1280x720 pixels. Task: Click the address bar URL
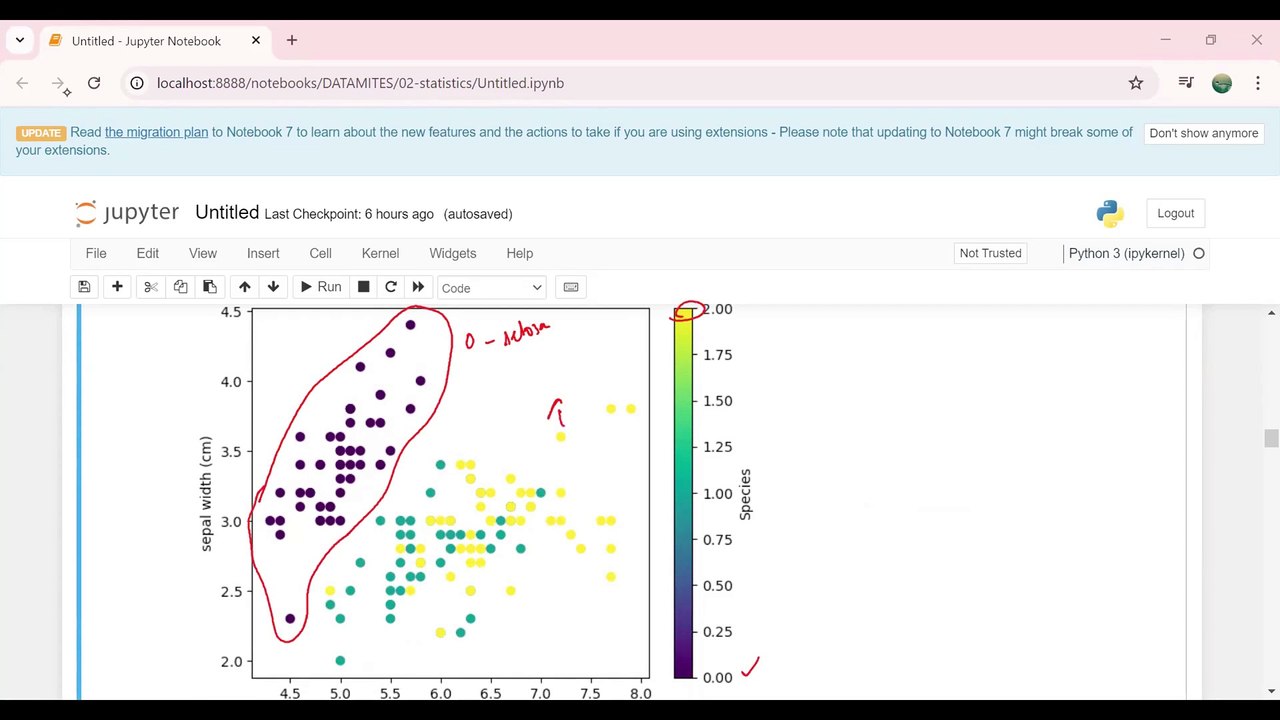coord(360,83)
